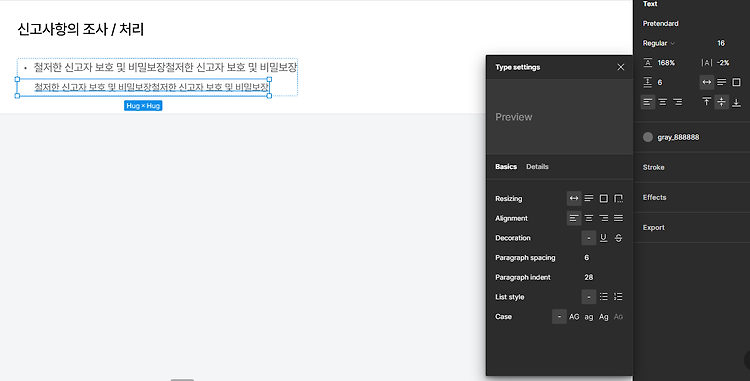The image size is (750, 381).
Task: Align text left in the Text panel
Action: [x=648, y=102]
